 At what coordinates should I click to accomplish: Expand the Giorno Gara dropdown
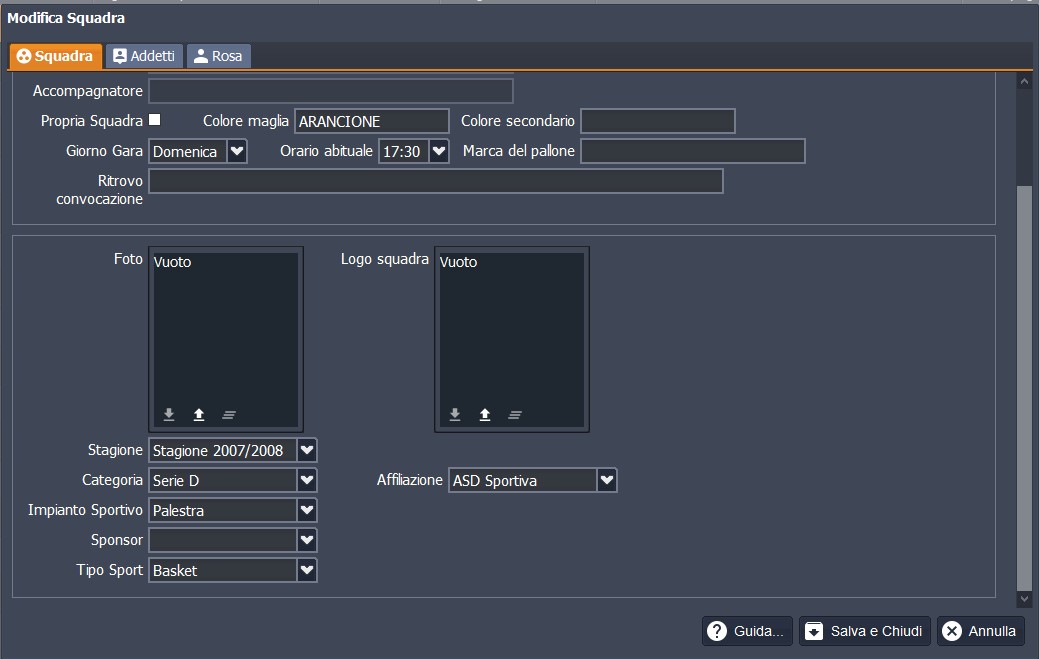point(237,151)
